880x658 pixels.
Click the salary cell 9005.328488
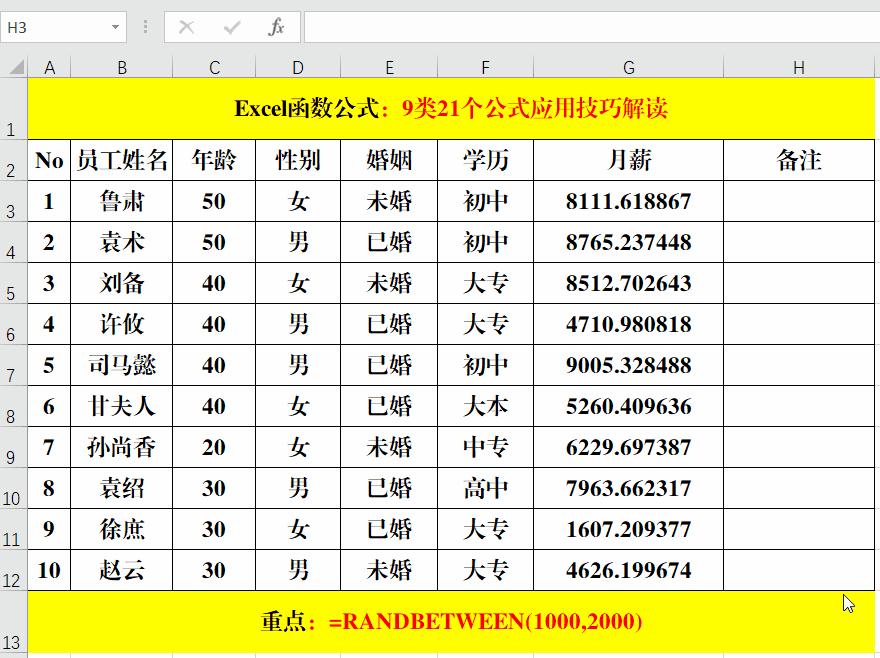tap(628, 365)
